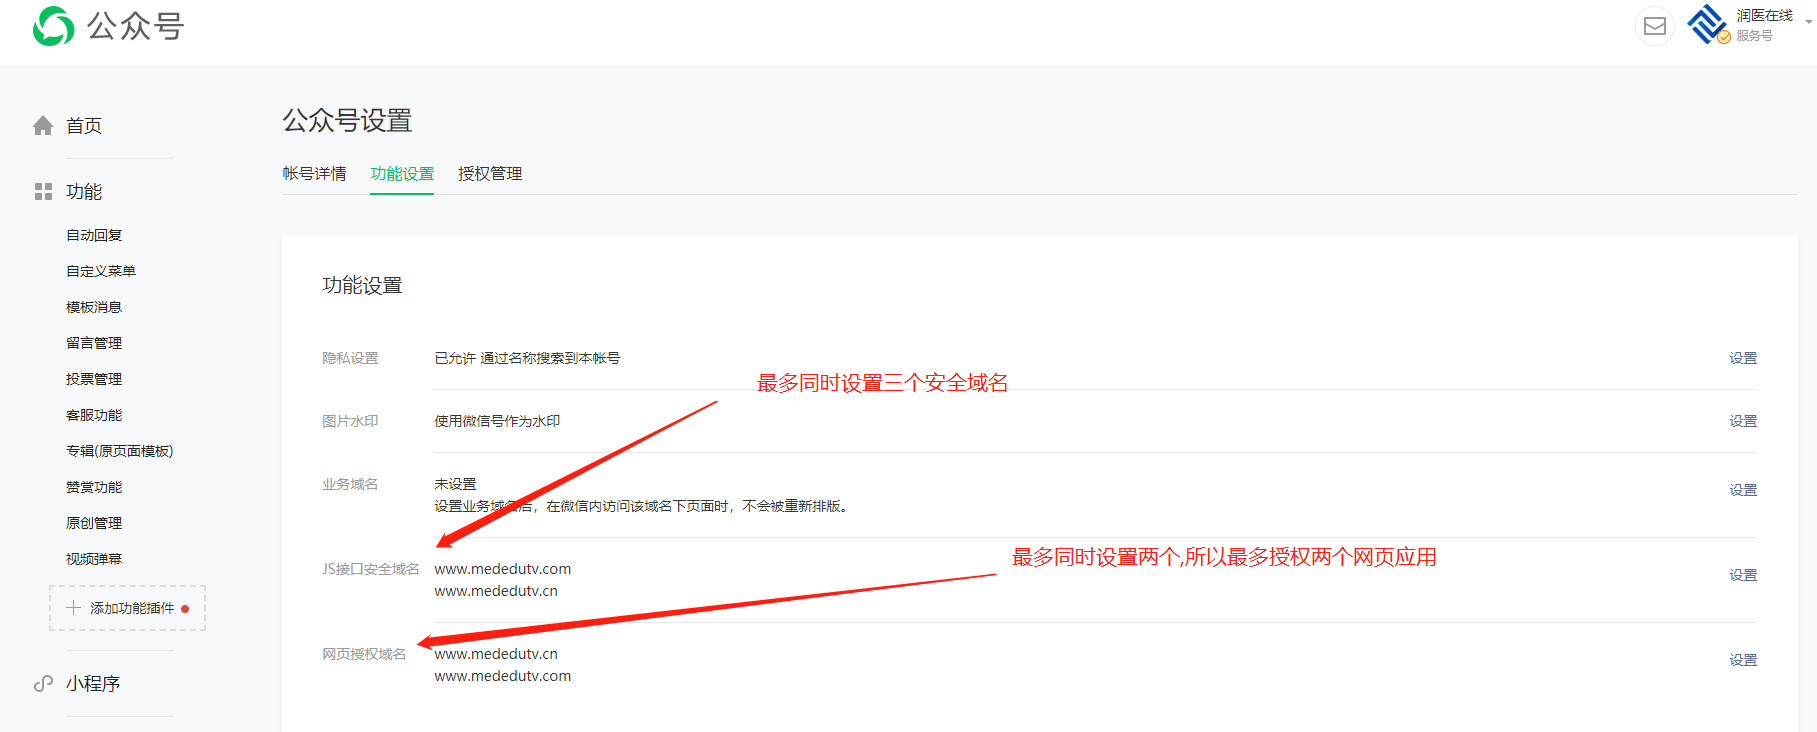Open 原创管理 in the sidebar

(94, 523)
